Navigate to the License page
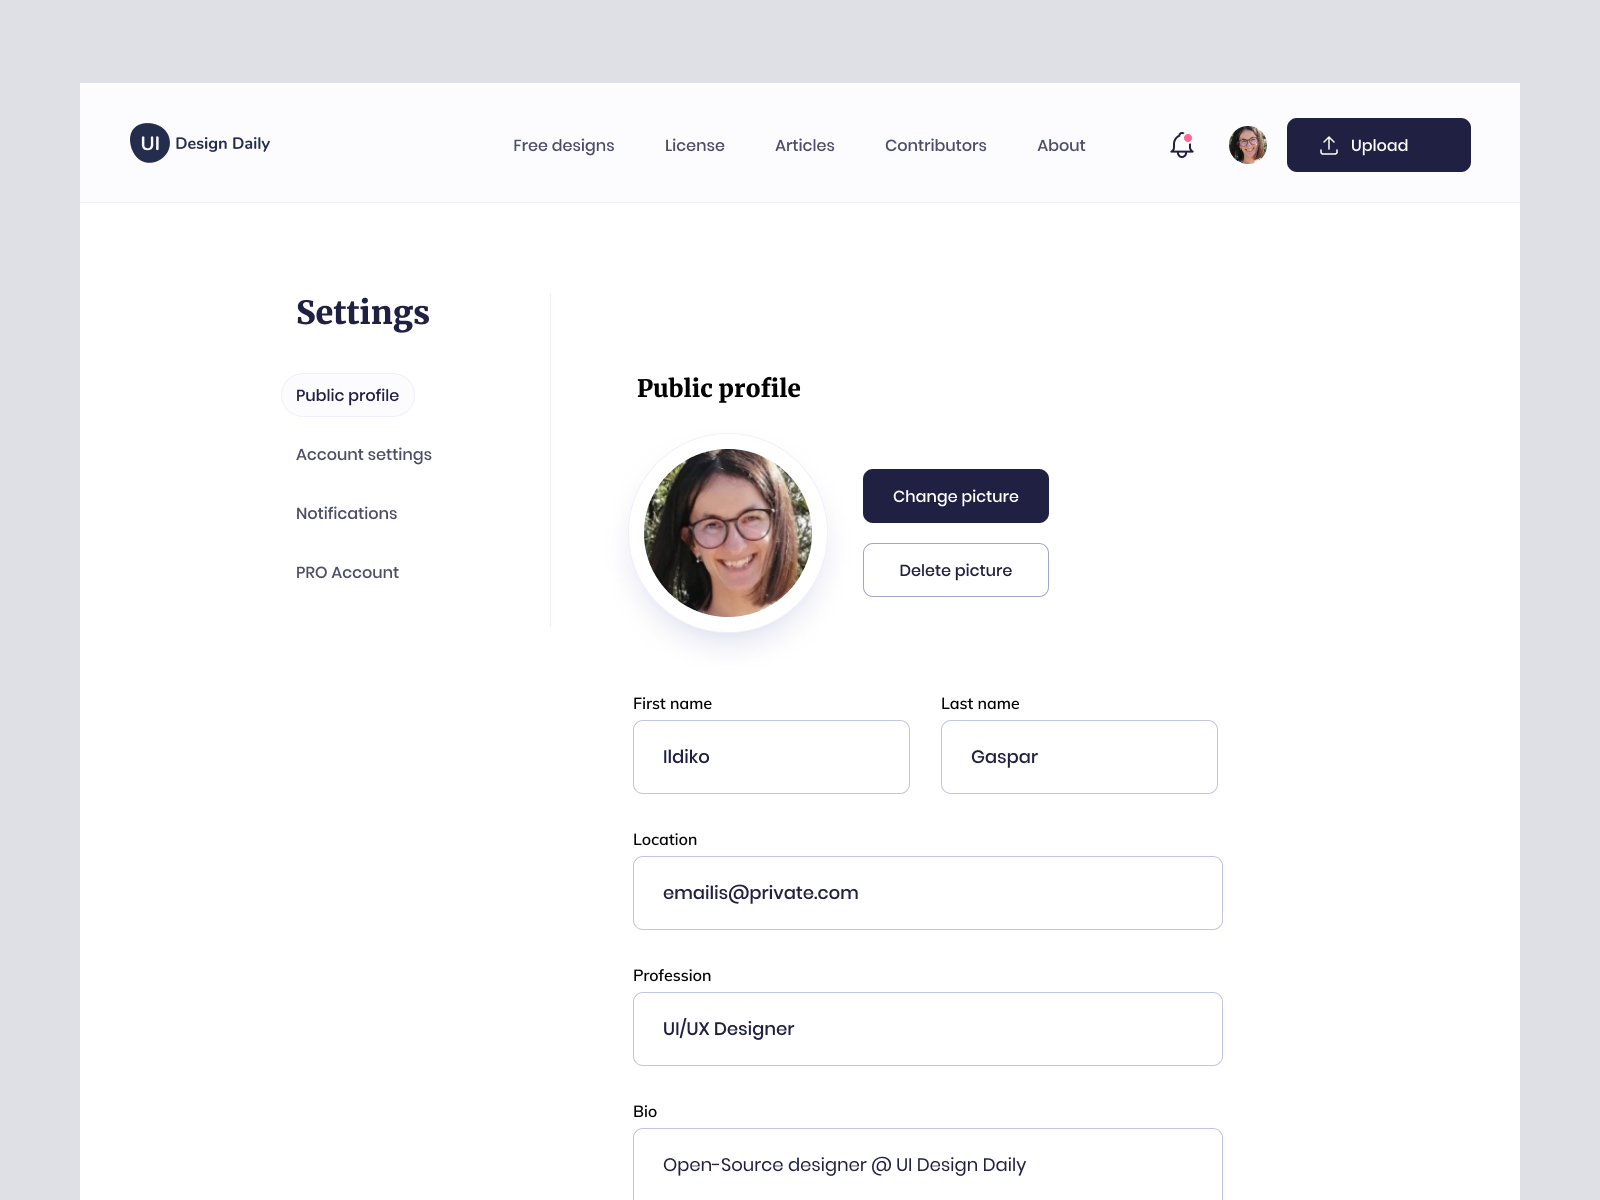 tap(694, 145)
